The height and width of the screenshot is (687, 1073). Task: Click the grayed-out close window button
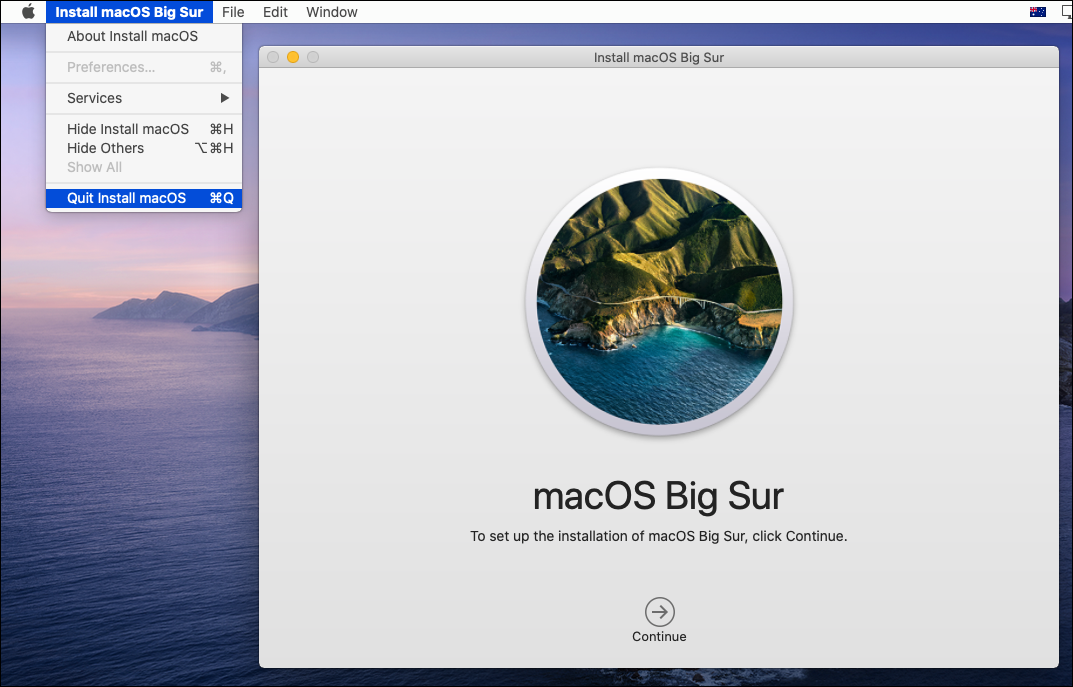pyautogui.click(x=273, y=58)
